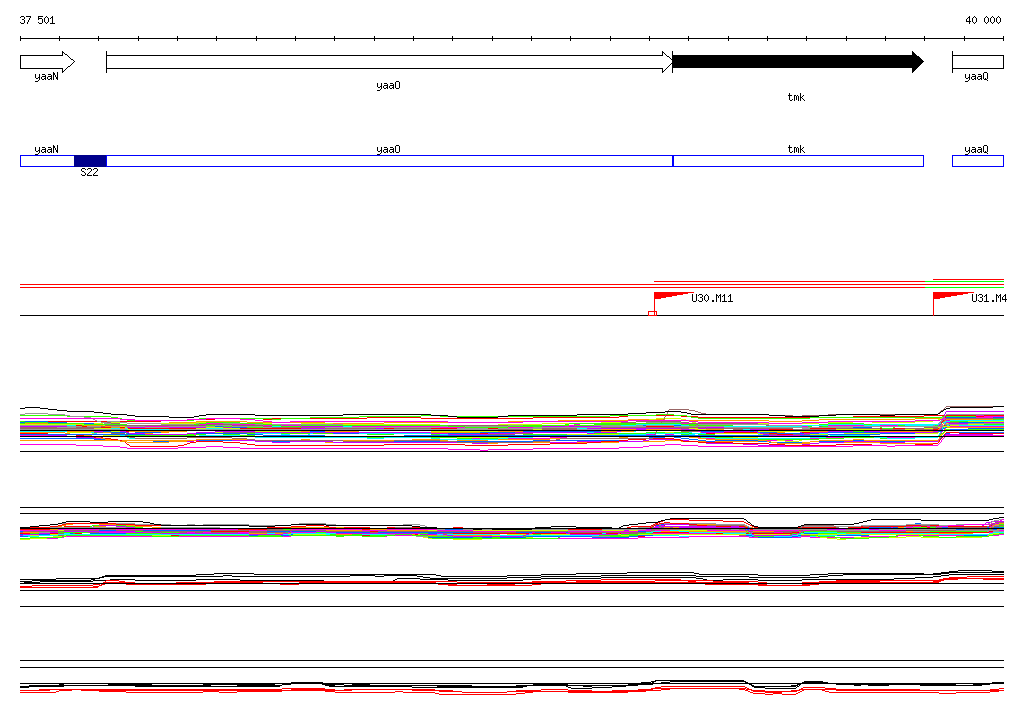Click the yaaQ label above the blue segment box
The width and height of the screenshot is (1024, 714).
pyautogui.click(x=976, y=150)
